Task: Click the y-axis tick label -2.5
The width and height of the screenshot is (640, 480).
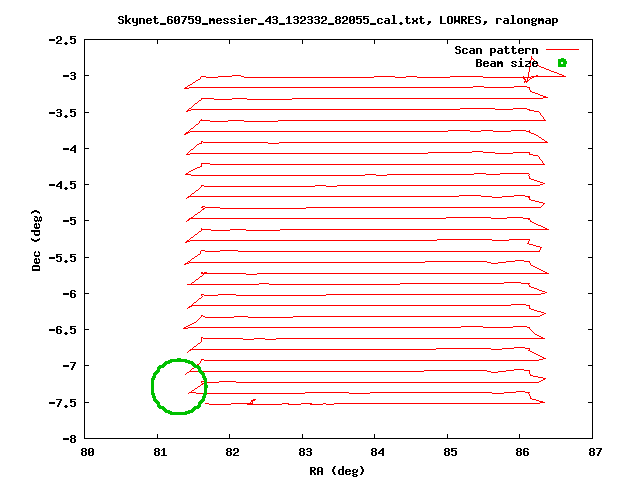Action: (x=62, y=40)
